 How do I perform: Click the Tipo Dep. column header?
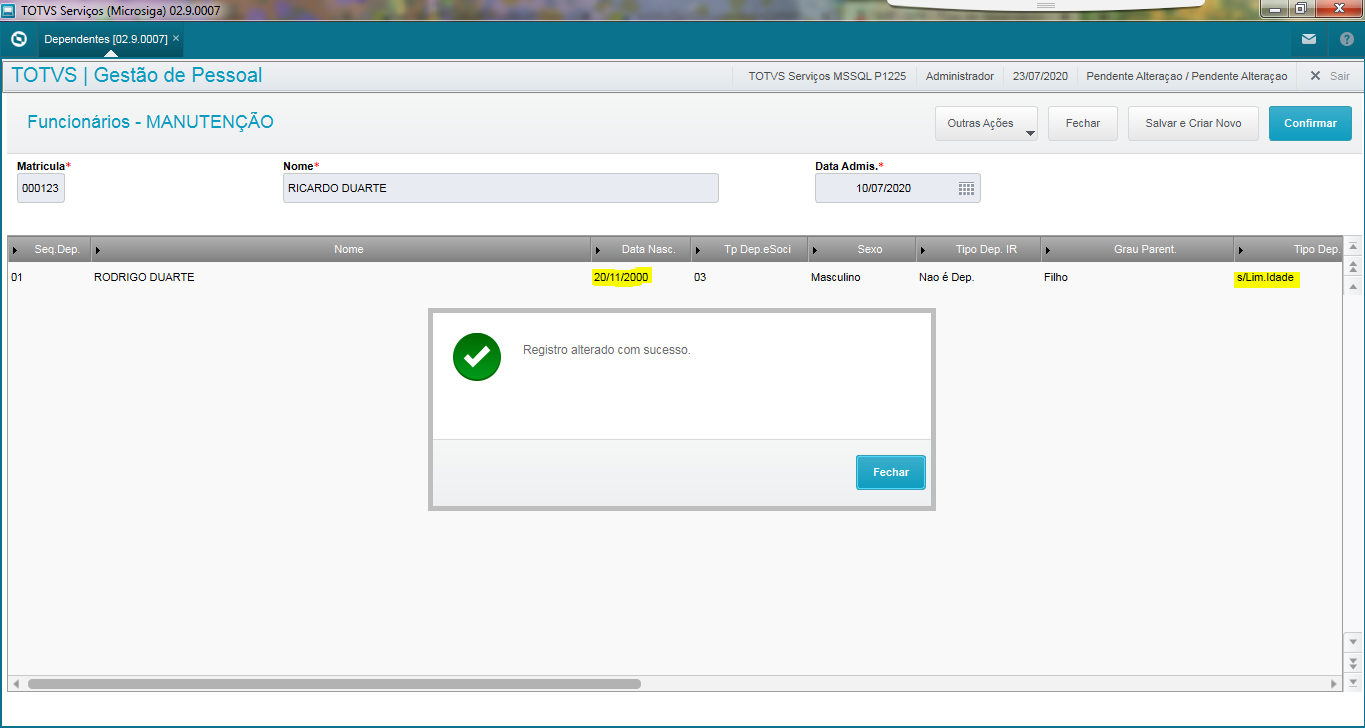point(1289,249)
